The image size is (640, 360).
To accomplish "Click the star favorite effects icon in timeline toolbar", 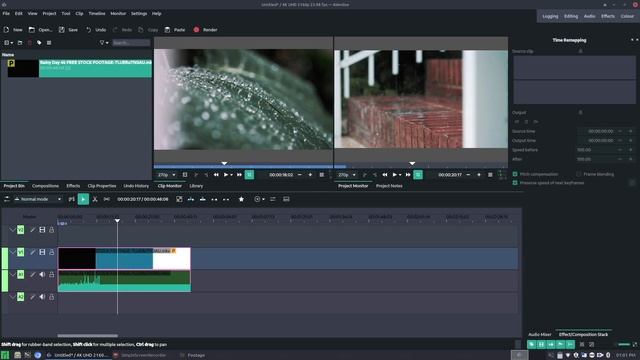I will click(x=241, y=199).
